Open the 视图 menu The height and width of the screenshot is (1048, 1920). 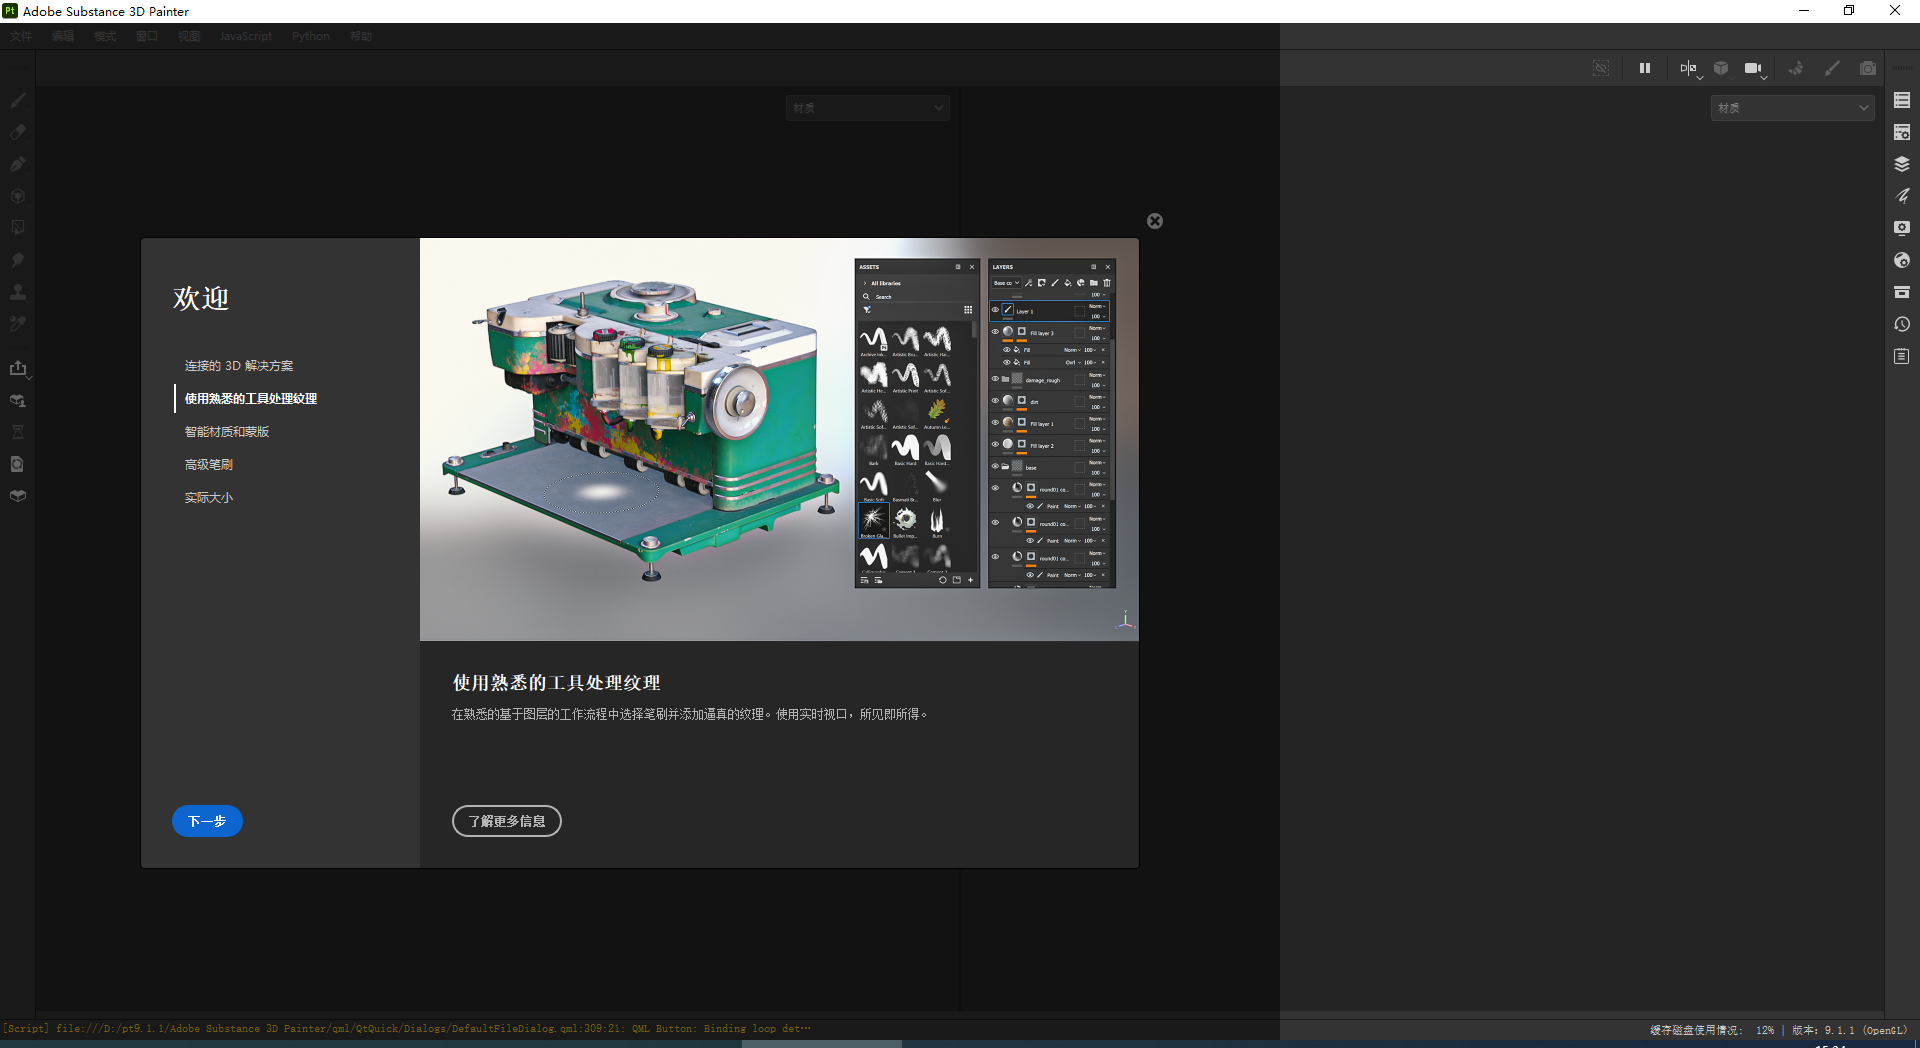(189, 36)
